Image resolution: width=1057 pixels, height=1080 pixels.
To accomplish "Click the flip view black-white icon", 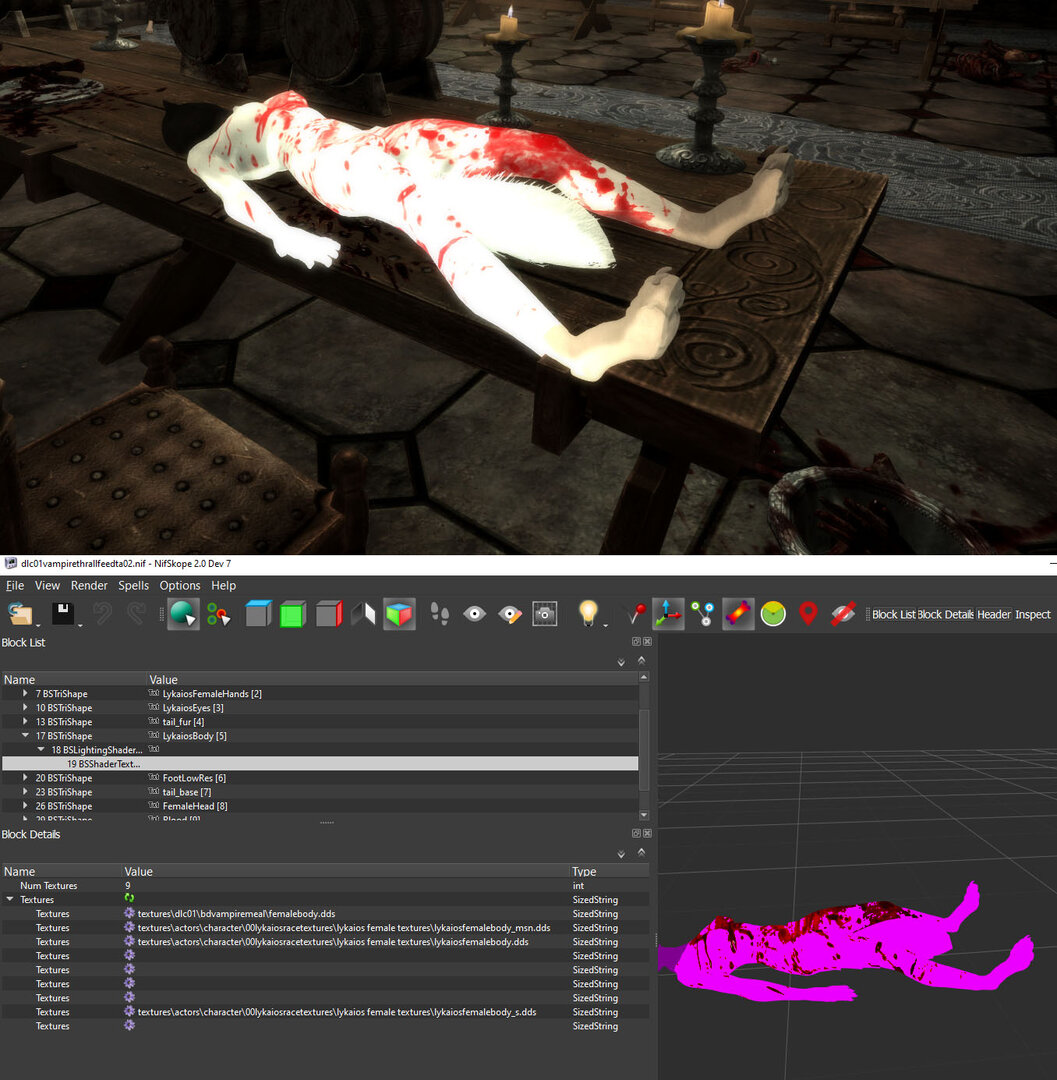I will [x=364, y=614].
